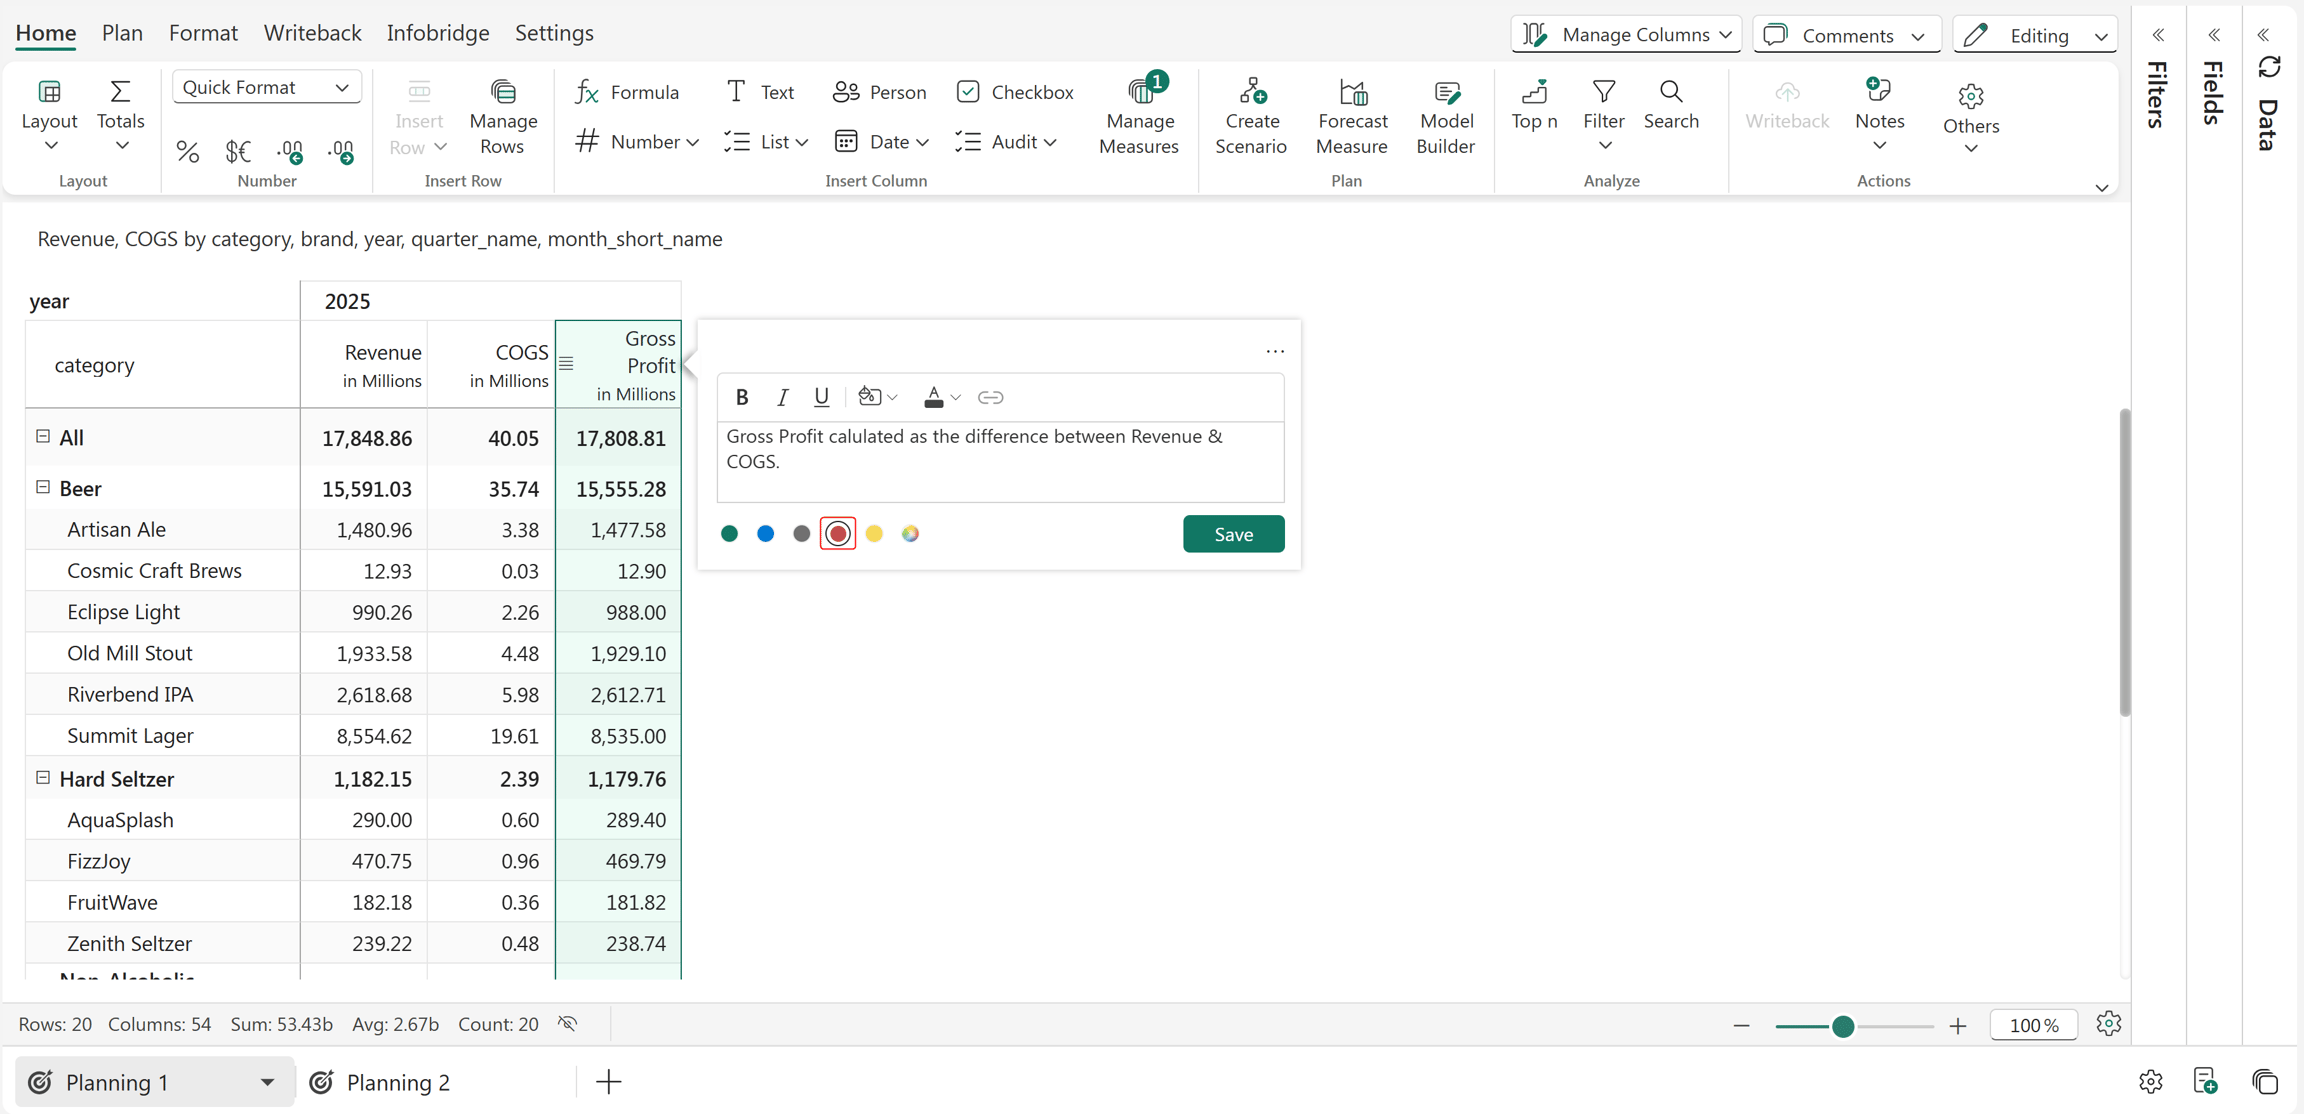Switch to the Writeback ribbon tab
This screenshot has height=1114, width=2304.
pyautogui.click(x=312, y=33)
